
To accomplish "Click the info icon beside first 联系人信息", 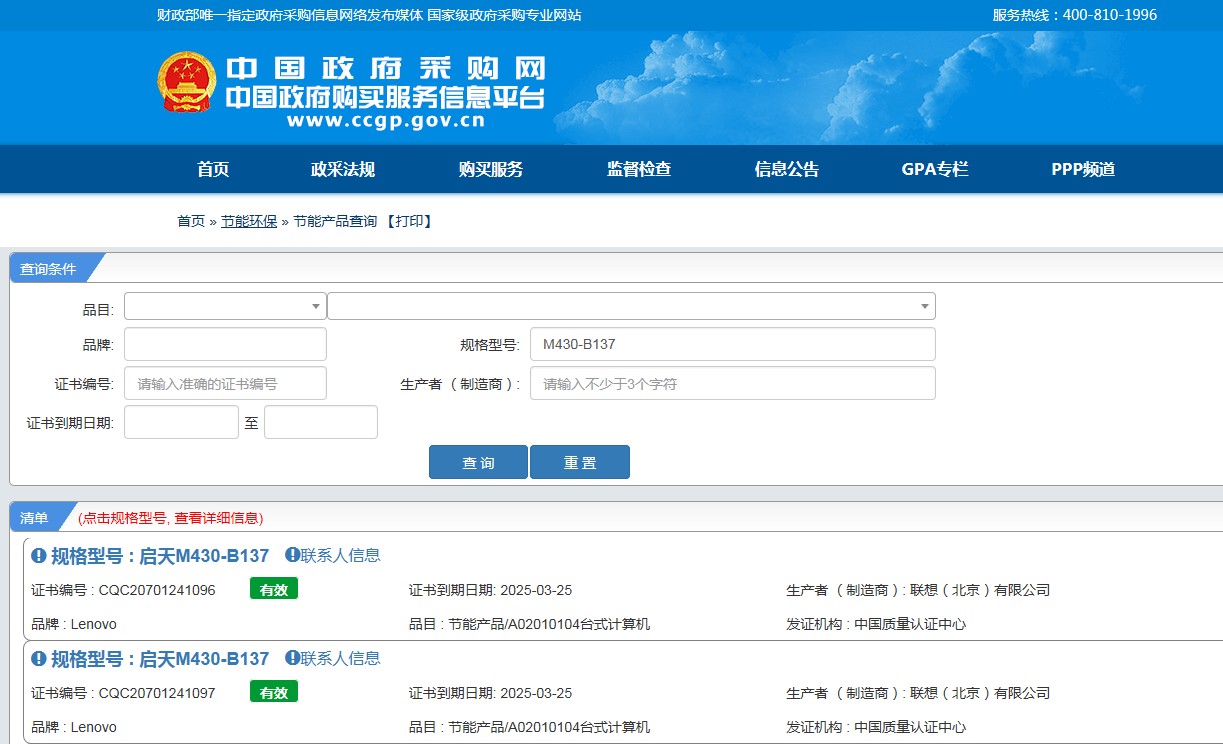I will coord(292,555).
